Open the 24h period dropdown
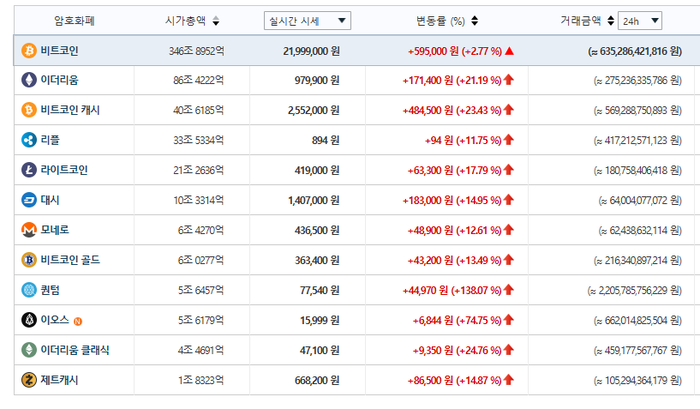This screenshot has width=700, height=409. 640,21
